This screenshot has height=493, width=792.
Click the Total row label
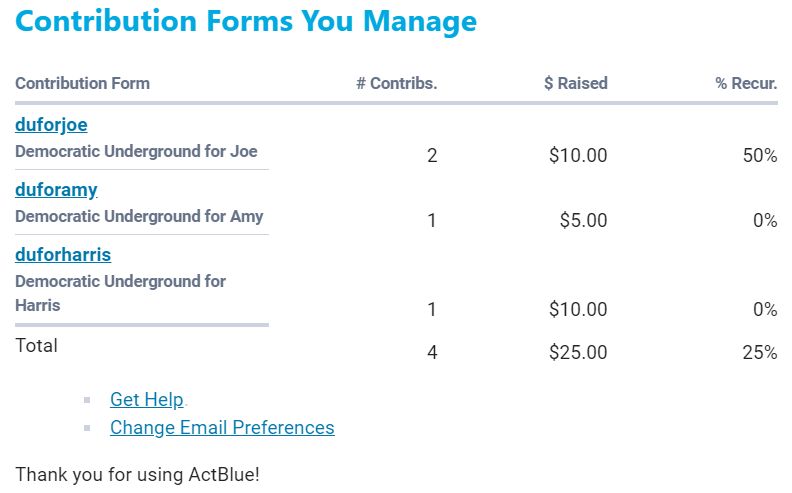click(36, 346)
